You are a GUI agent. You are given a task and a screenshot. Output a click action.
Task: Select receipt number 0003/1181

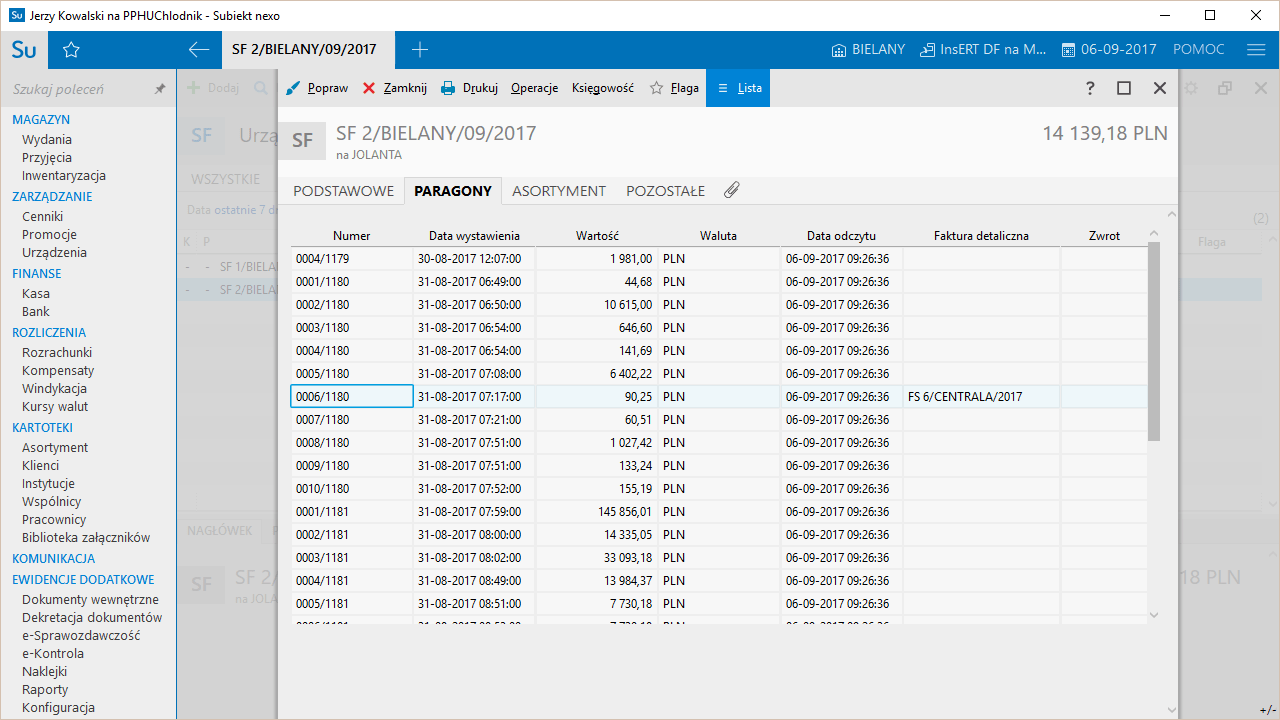pos(352,558)
